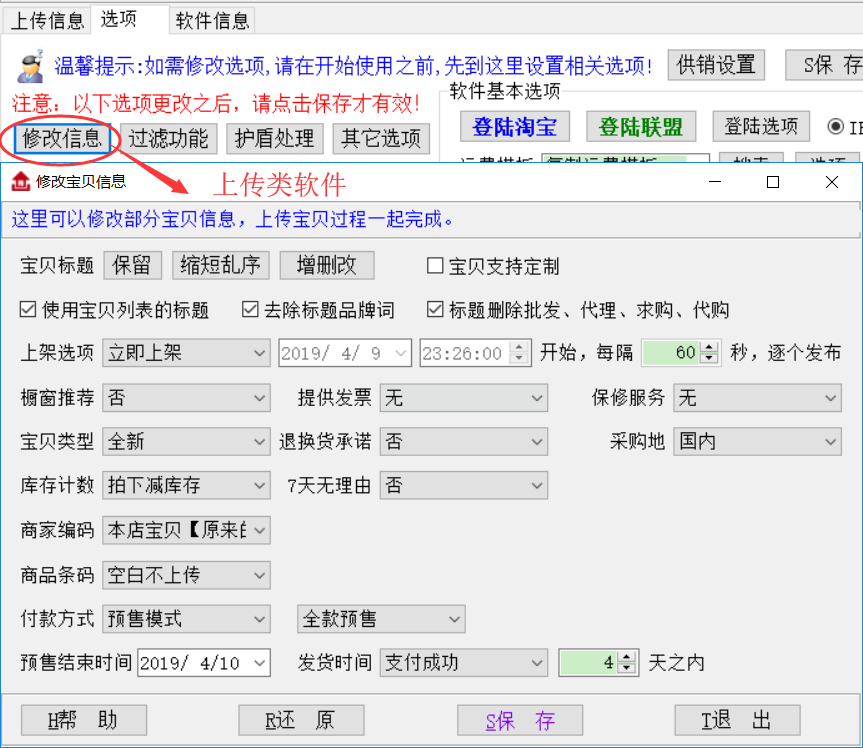Open the 软件信息 tab
This screenshot has width=863, height=748.
click(212, 19)
